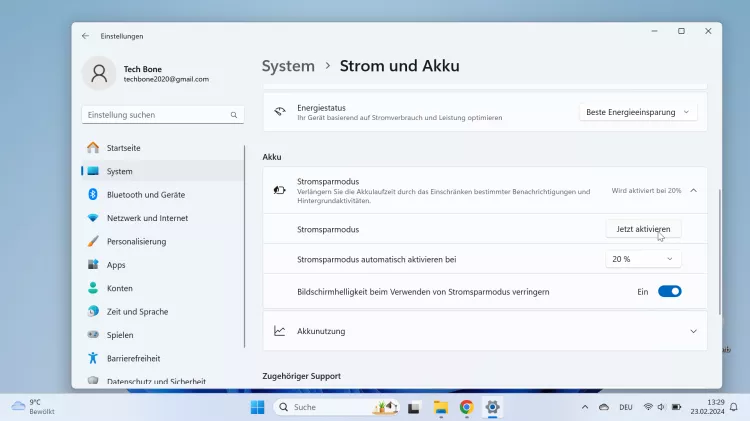750x421 pixels.
Task: Click the Jetzt aktivieren button
Action: [643, 229]
